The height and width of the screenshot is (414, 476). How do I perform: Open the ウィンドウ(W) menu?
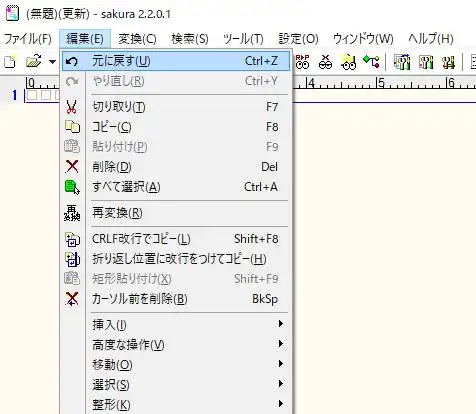pos(363,39)
